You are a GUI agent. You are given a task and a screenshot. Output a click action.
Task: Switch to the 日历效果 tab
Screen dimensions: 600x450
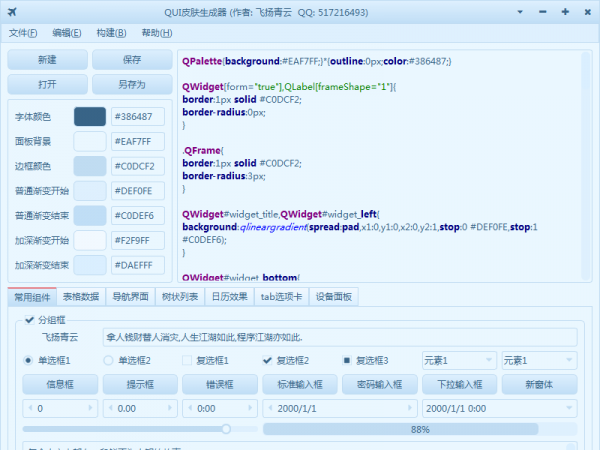pyautogui.click(x=229, y=296)
